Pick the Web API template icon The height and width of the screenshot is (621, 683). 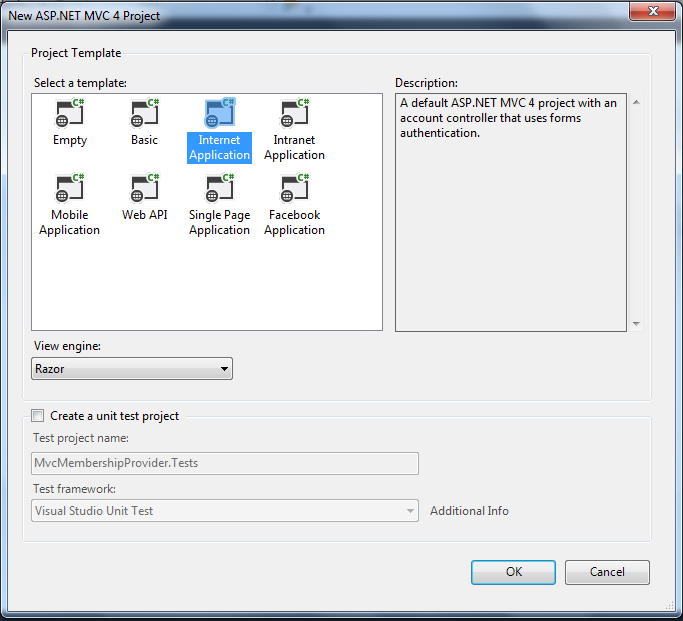click(145, 188)
